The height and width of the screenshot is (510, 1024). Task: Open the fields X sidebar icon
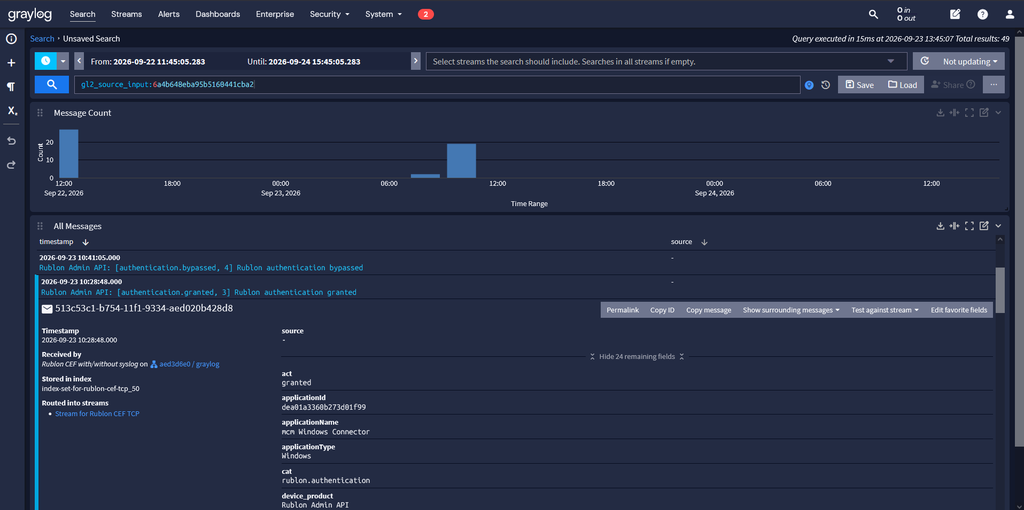[x=12, y=111]
